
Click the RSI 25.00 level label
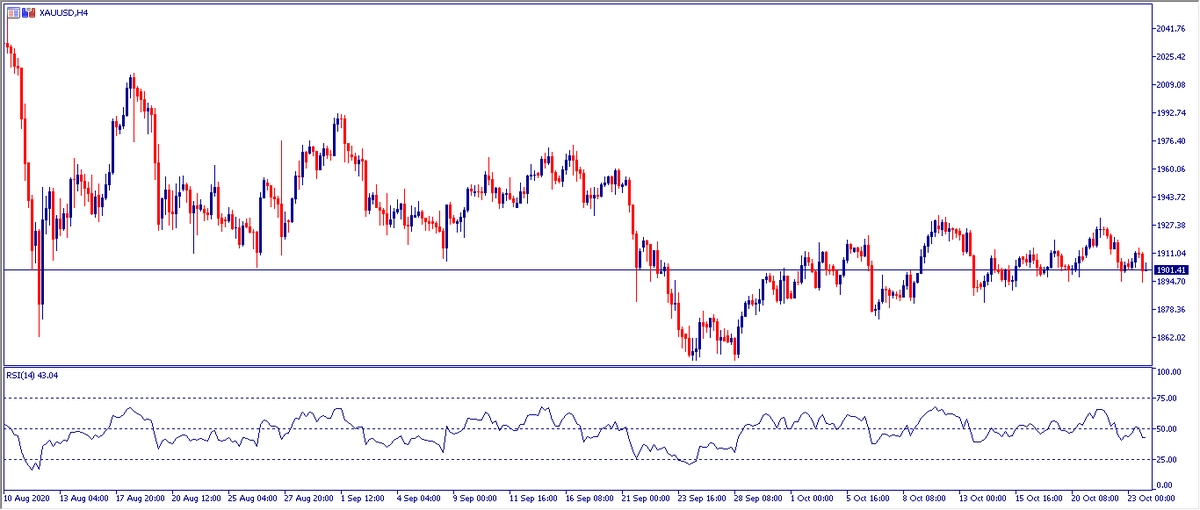(x=1165, y=459)
